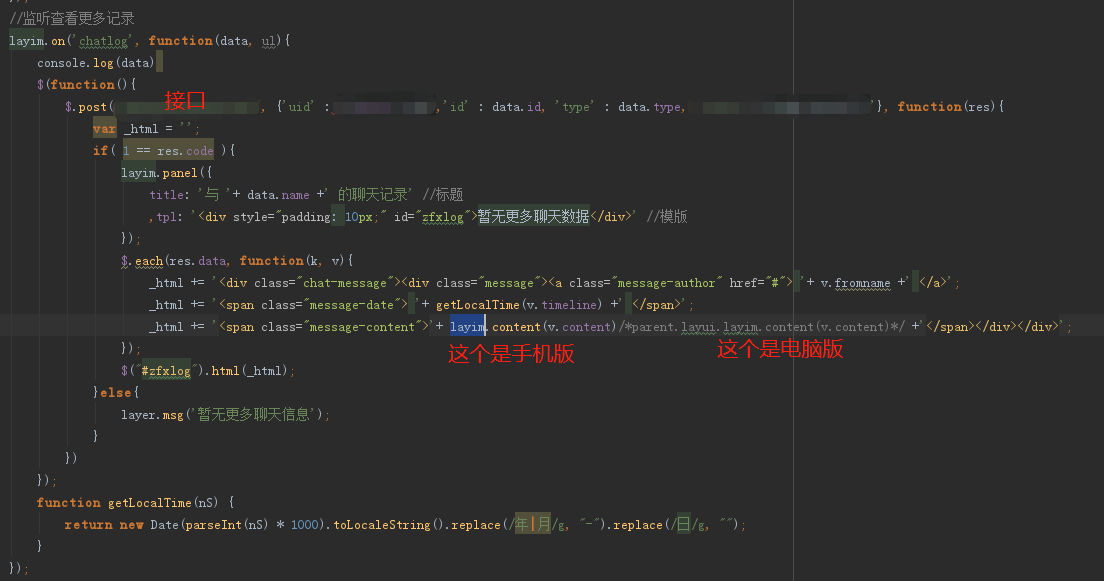Select the 'uid' key in post params
The image size is (1104, 581).
(x=300, y=106)
